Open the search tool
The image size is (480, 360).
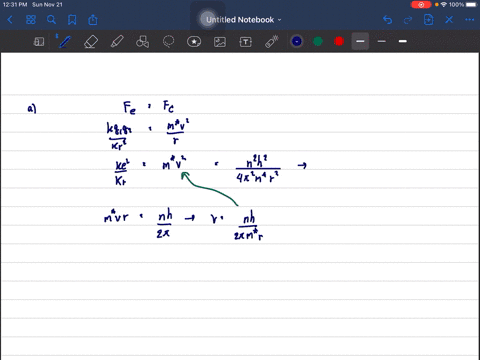pos(51,20)
